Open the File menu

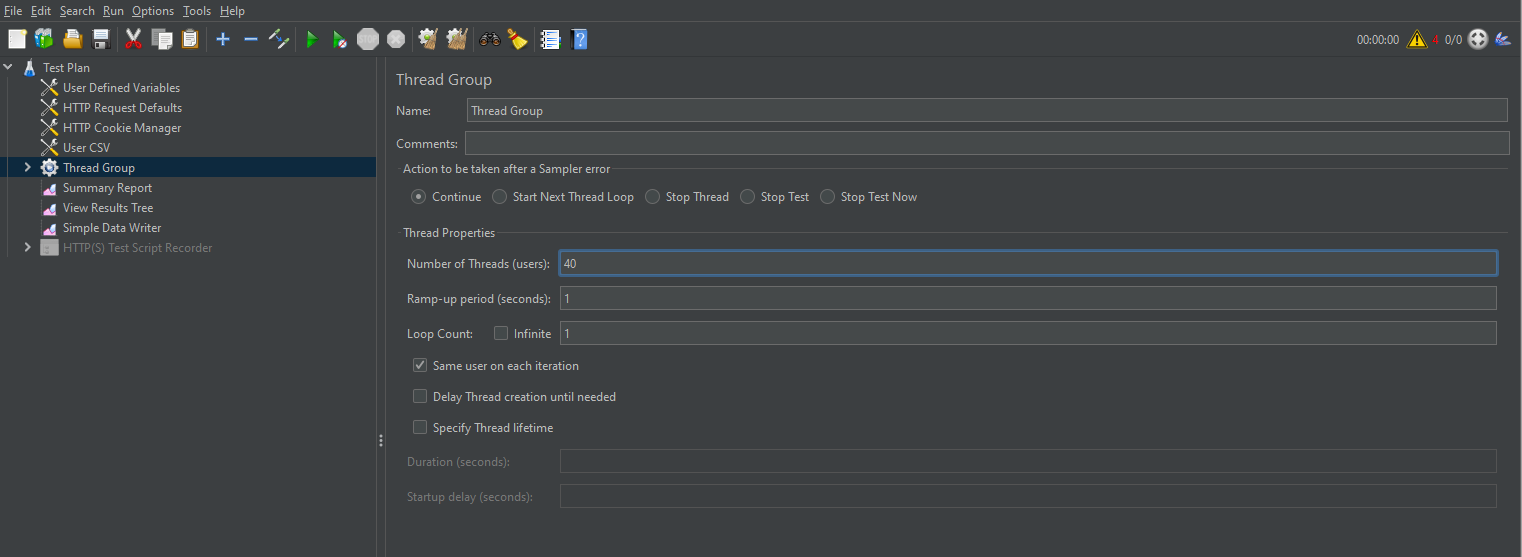(13, 11)
